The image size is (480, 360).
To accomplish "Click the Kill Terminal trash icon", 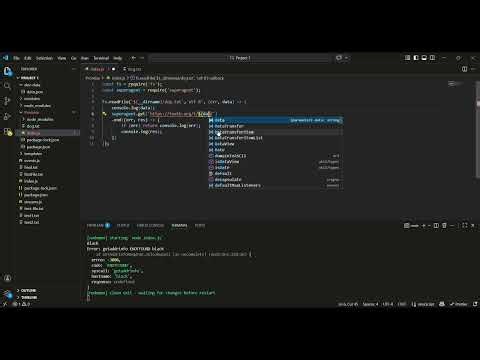I will (444, 226).
